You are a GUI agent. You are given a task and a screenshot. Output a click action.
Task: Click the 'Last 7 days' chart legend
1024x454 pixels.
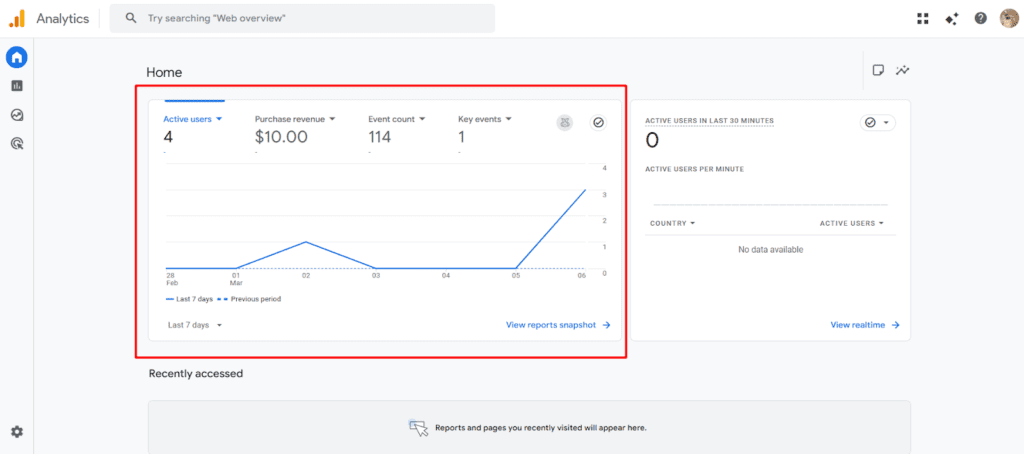pyautogui.click(x=189, y=299)
